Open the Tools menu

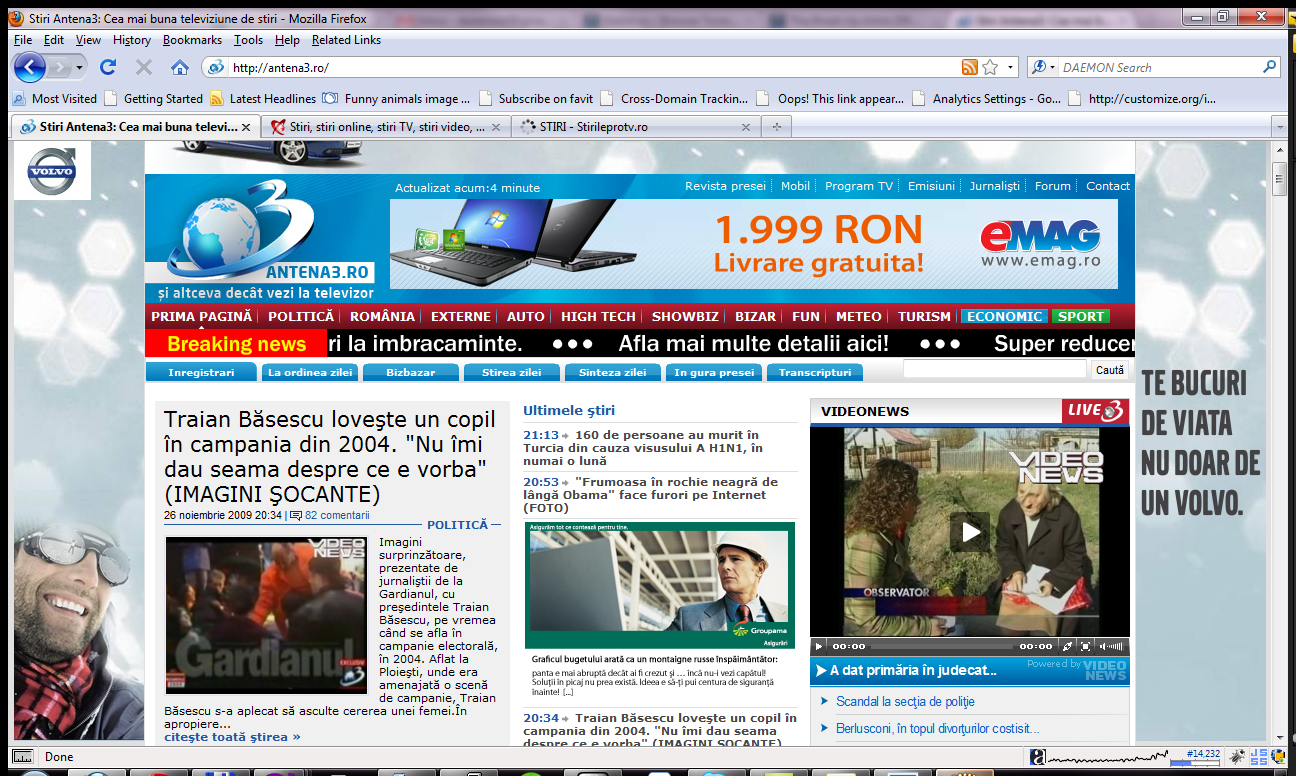click(249, 40)
